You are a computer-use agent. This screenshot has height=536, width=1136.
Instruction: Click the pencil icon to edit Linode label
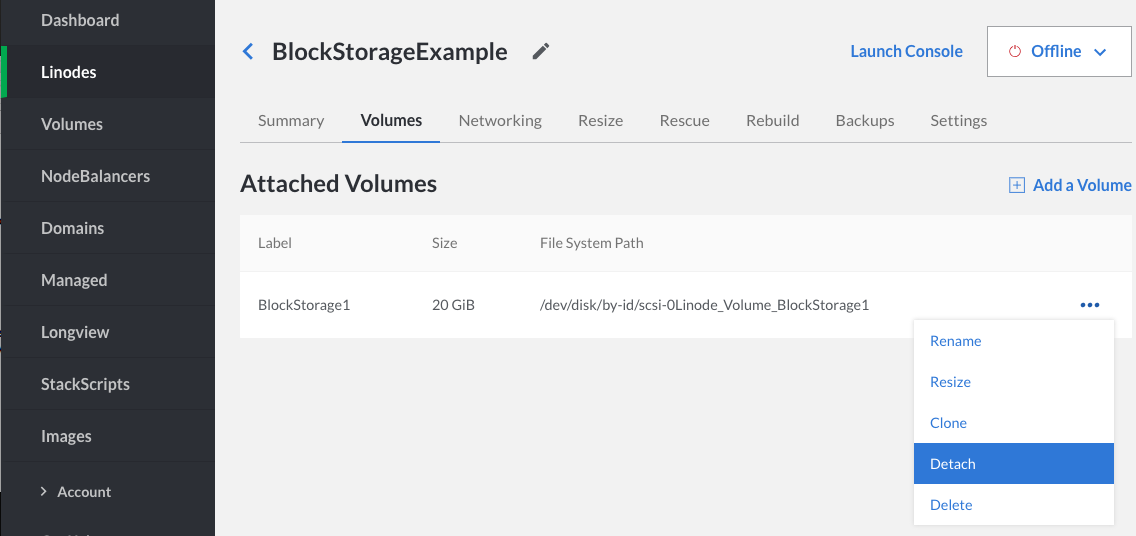coord(541,51)
